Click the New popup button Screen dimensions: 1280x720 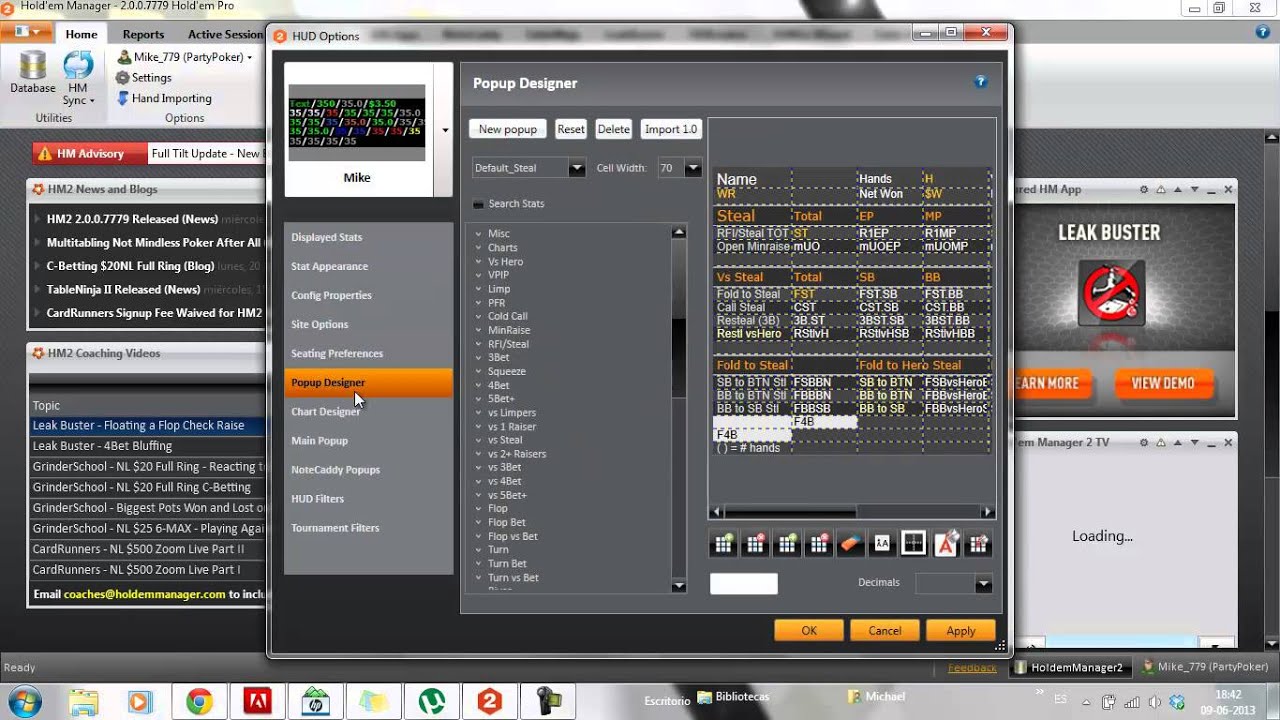click(508, 129)
